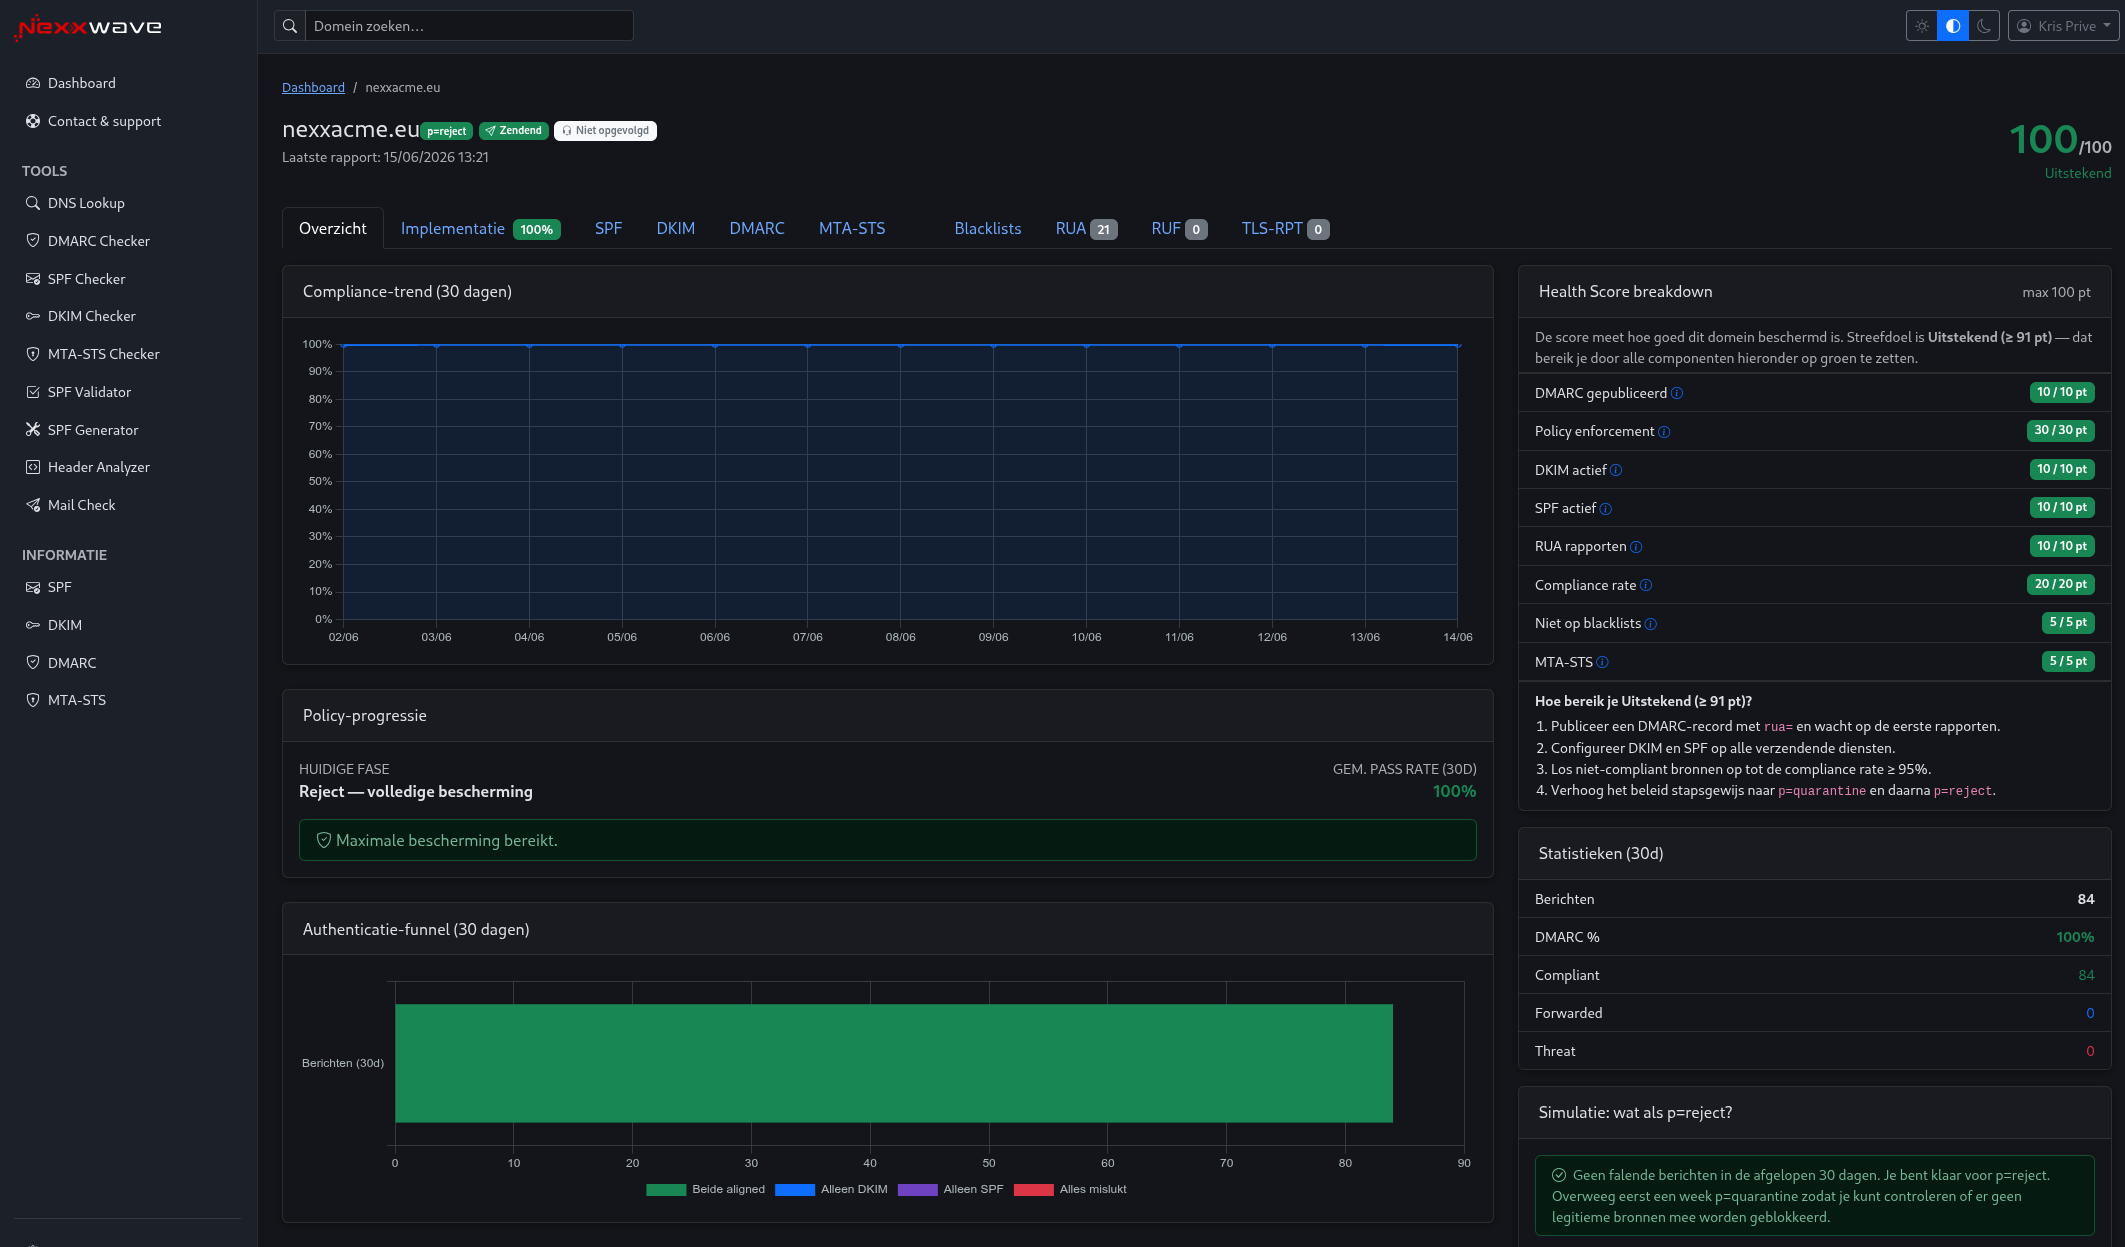The width and height of the screenshot is (2125, 1247).
Task: Click the 30 / 30 pt Policy enforcement badge
Action: click(2060, 430)
